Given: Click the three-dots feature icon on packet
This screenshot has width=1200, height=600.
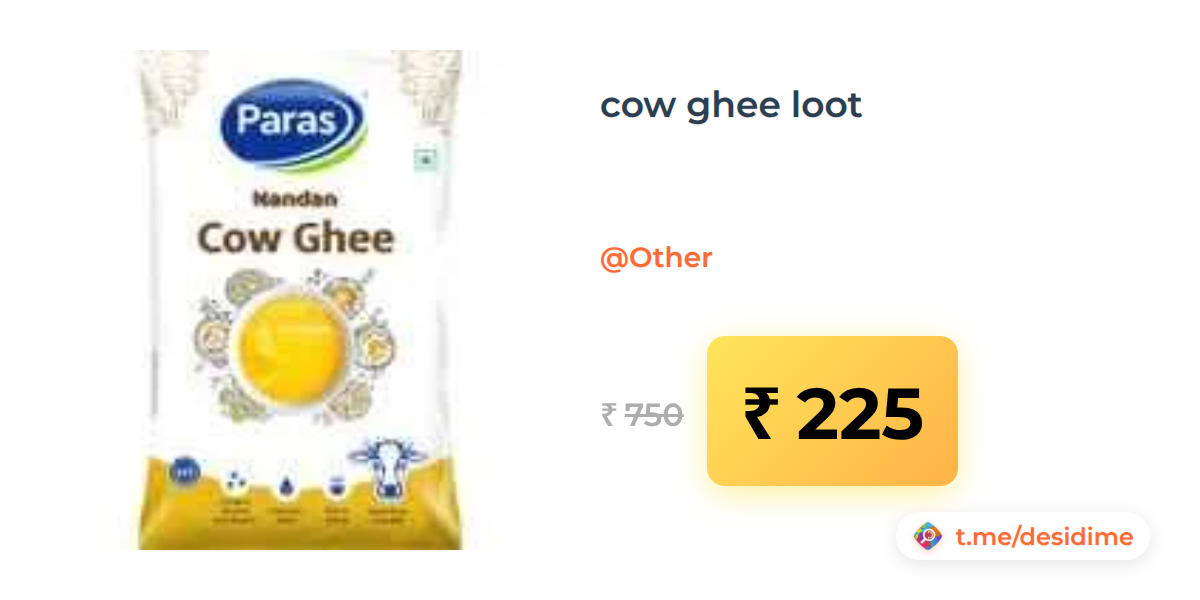Looking at the screenshot, I should coord(235,480).
